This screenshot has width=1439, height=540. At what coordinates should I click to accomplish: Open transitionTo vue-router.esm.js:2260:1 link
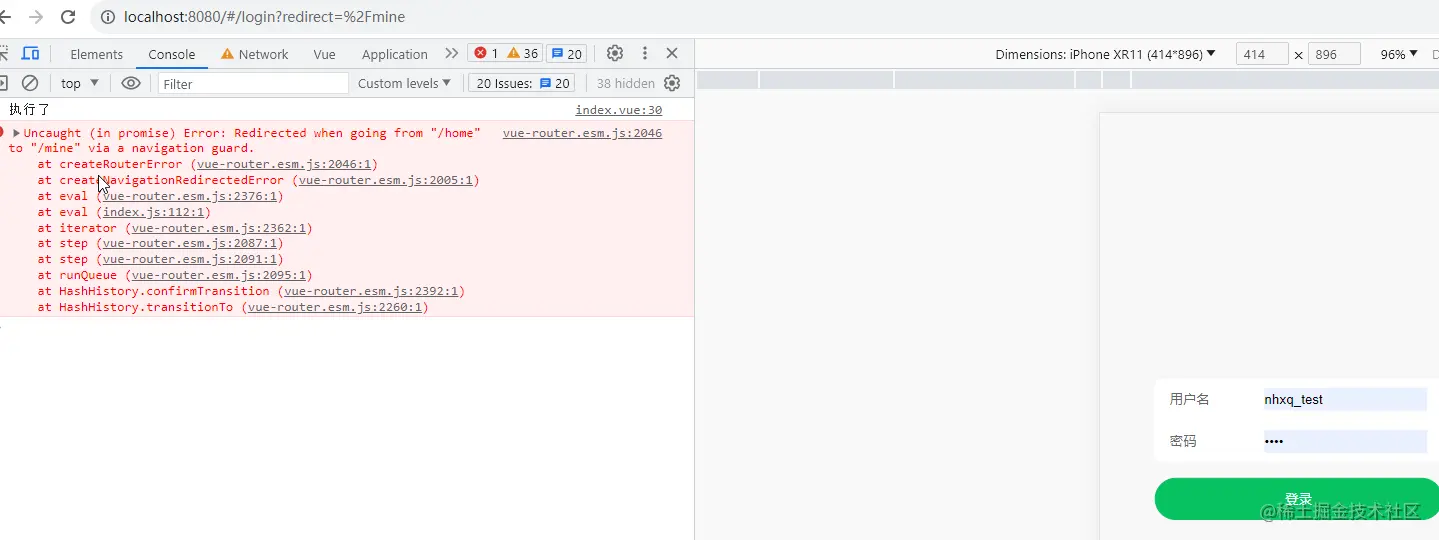pos(335,307)
